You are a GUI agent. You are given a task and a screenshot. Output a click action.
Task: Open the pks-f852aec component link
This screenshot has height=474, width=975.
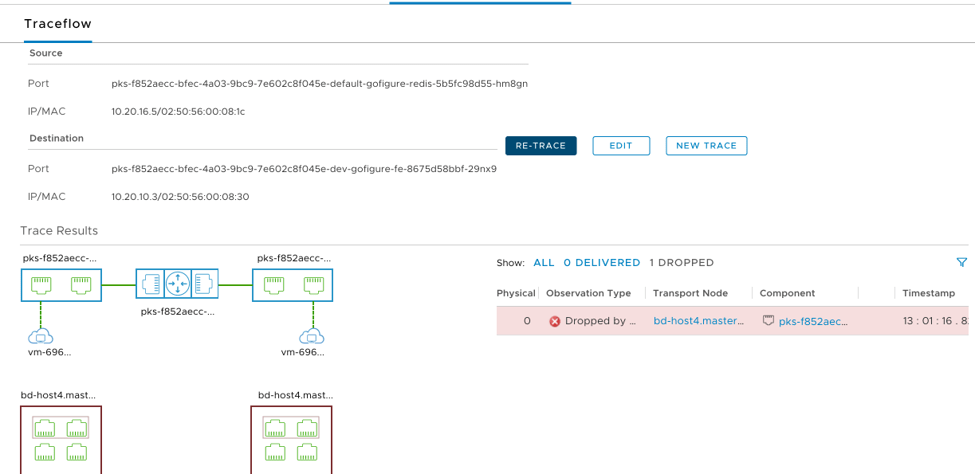coord(813,322)
